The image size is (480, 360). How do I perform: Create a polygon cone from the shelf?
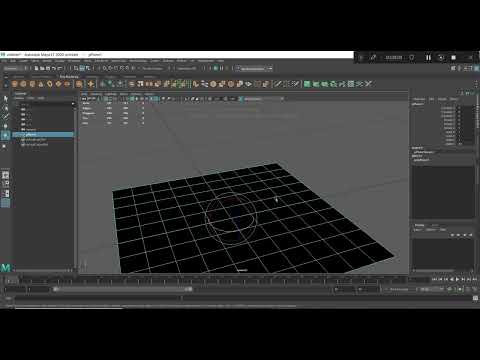click(x=41, y=84)
